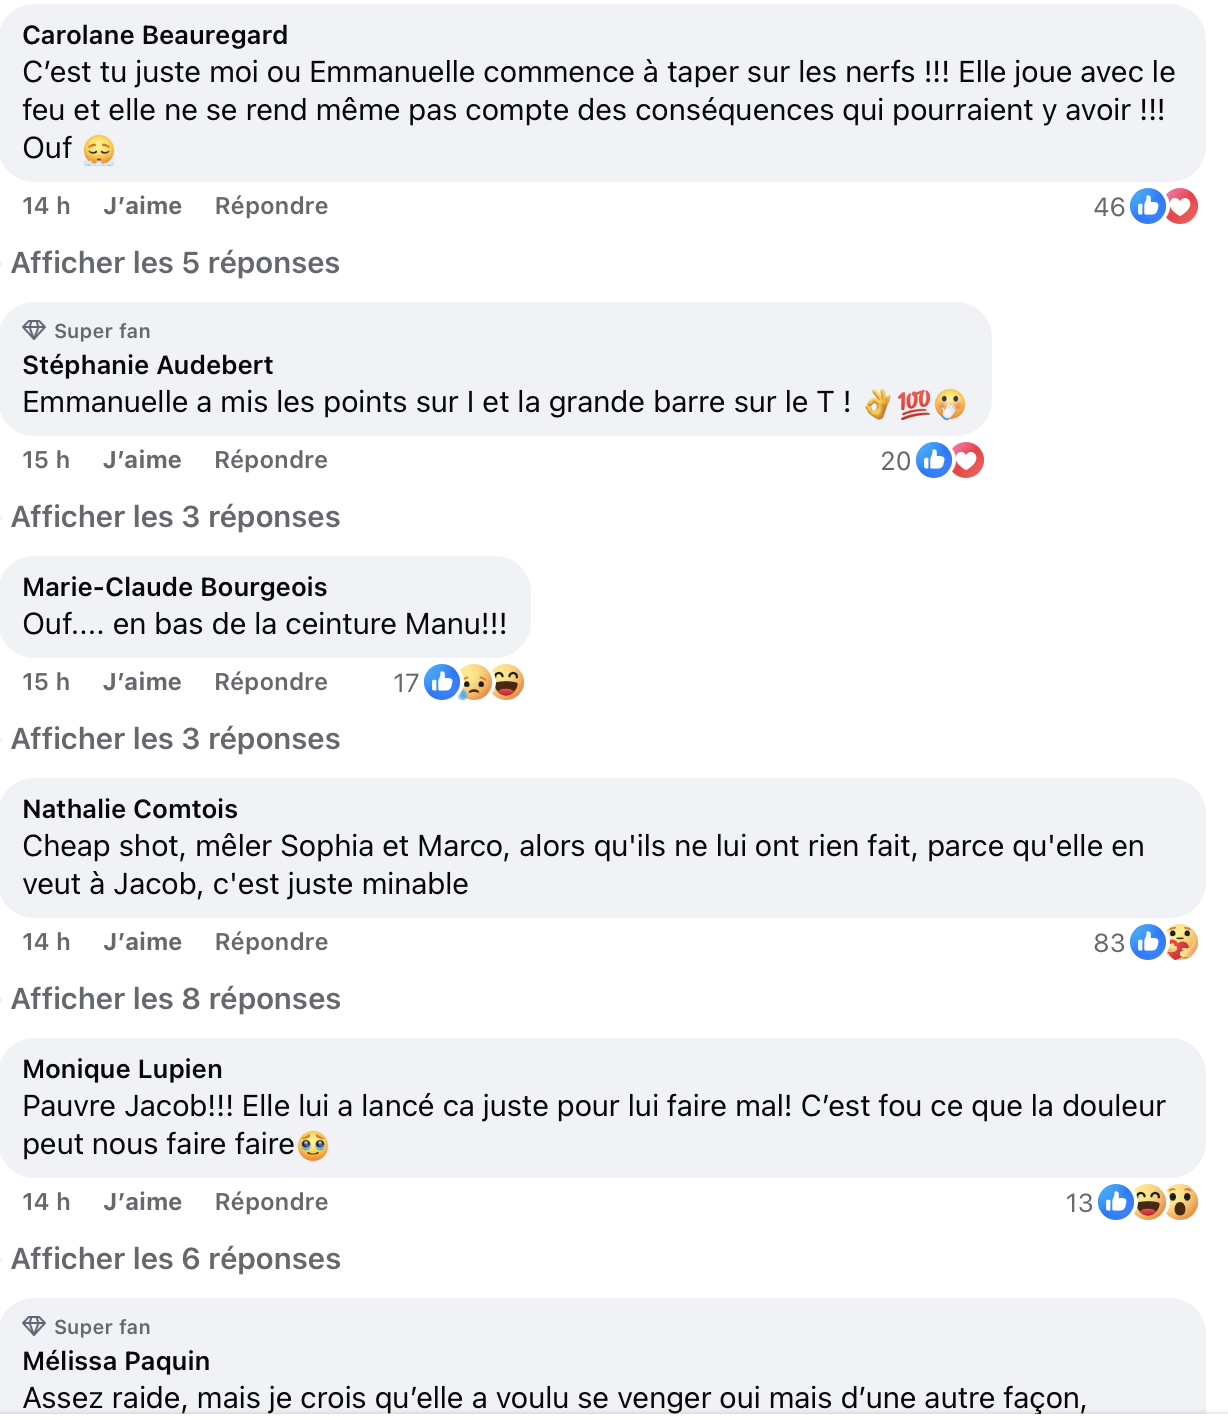Open Nathalie Comtois's profile name link
The height and width of the screenshot is (1418, 1228).
point(130,809)
